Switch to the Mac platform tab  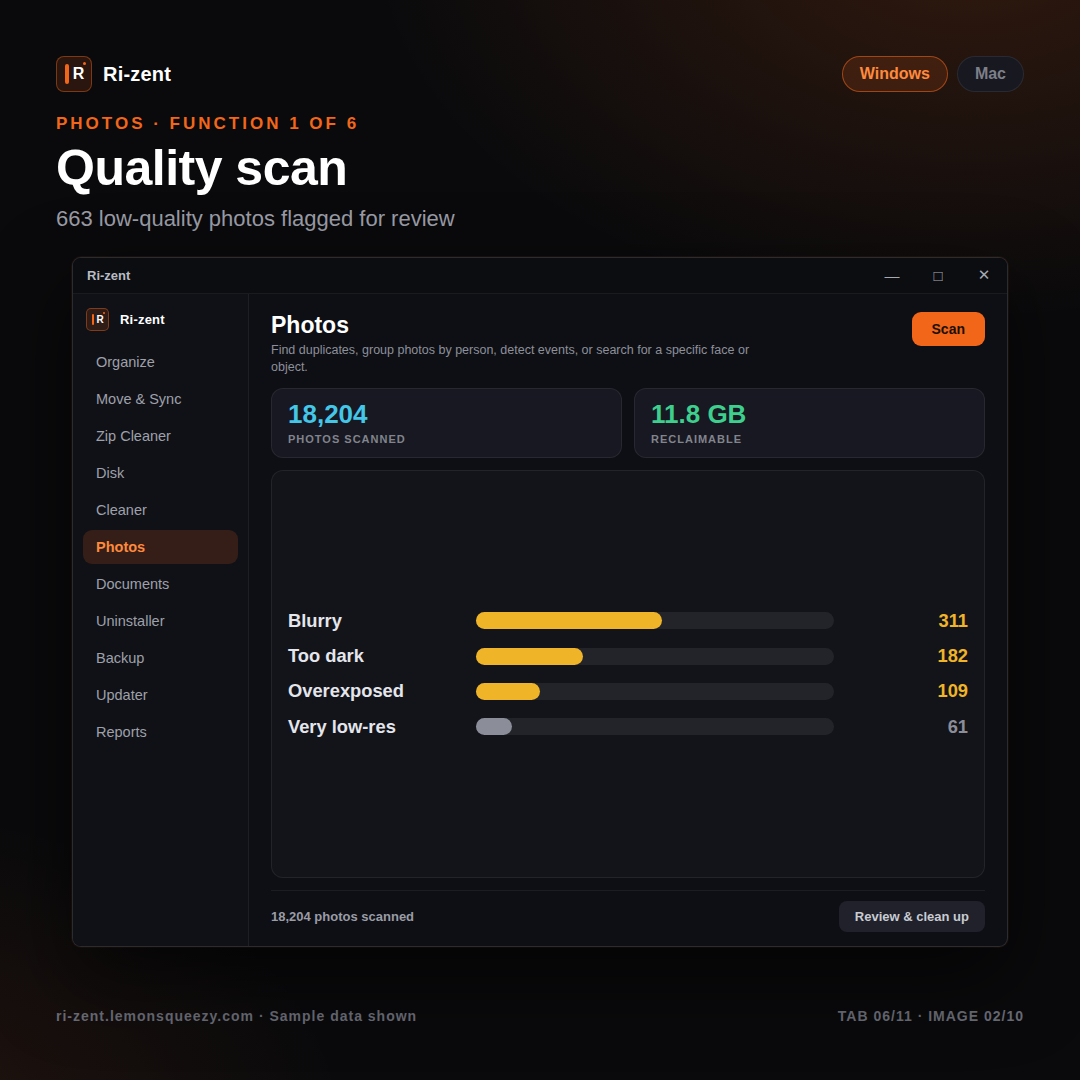[990, 74]
